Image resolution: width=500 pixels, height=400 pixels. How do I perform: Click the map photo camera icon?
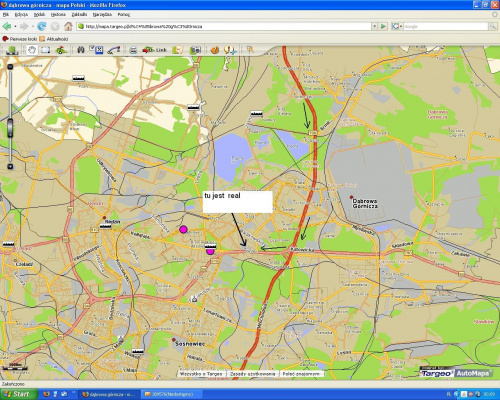(195, 50)
